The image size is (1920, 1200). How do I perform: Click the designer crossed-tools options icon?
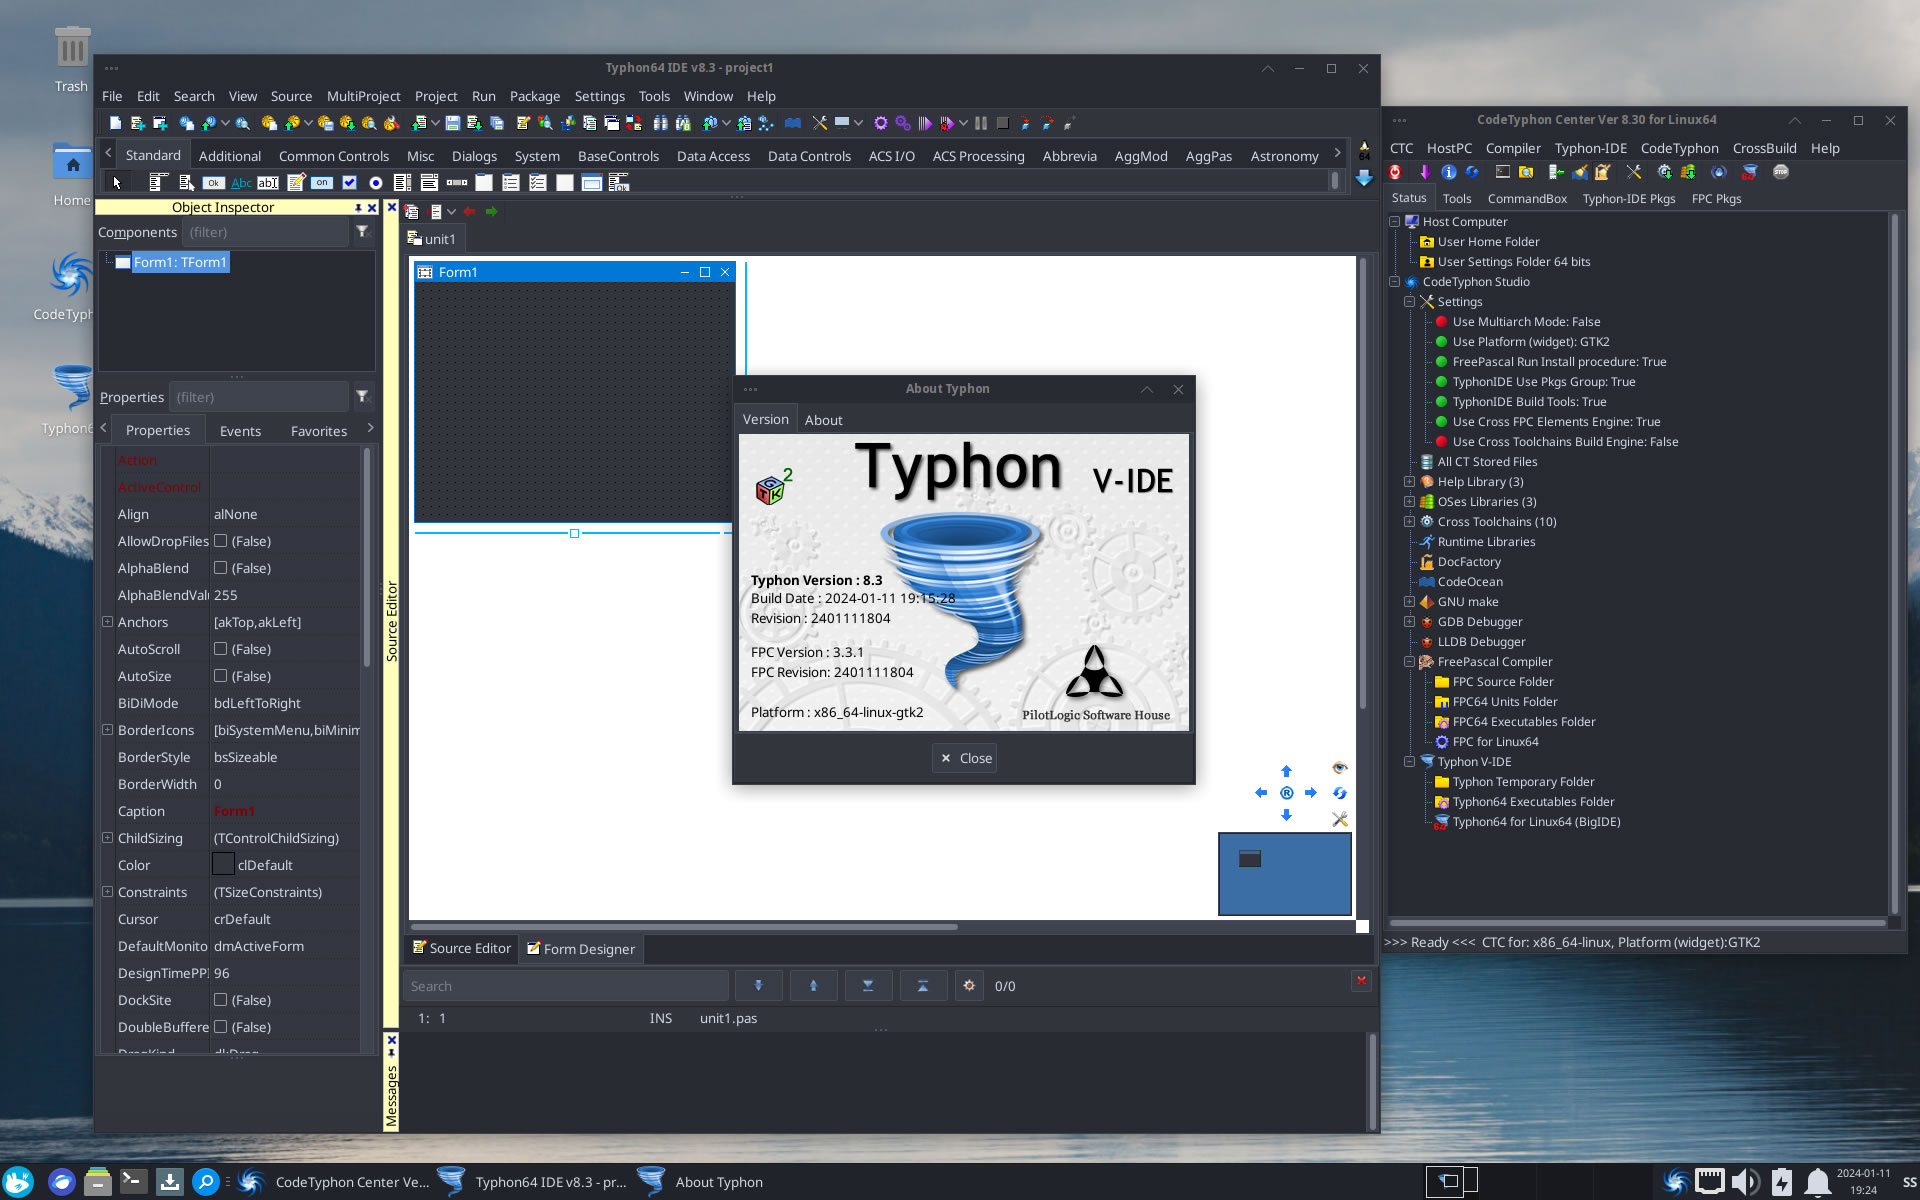pos(1340,819)
